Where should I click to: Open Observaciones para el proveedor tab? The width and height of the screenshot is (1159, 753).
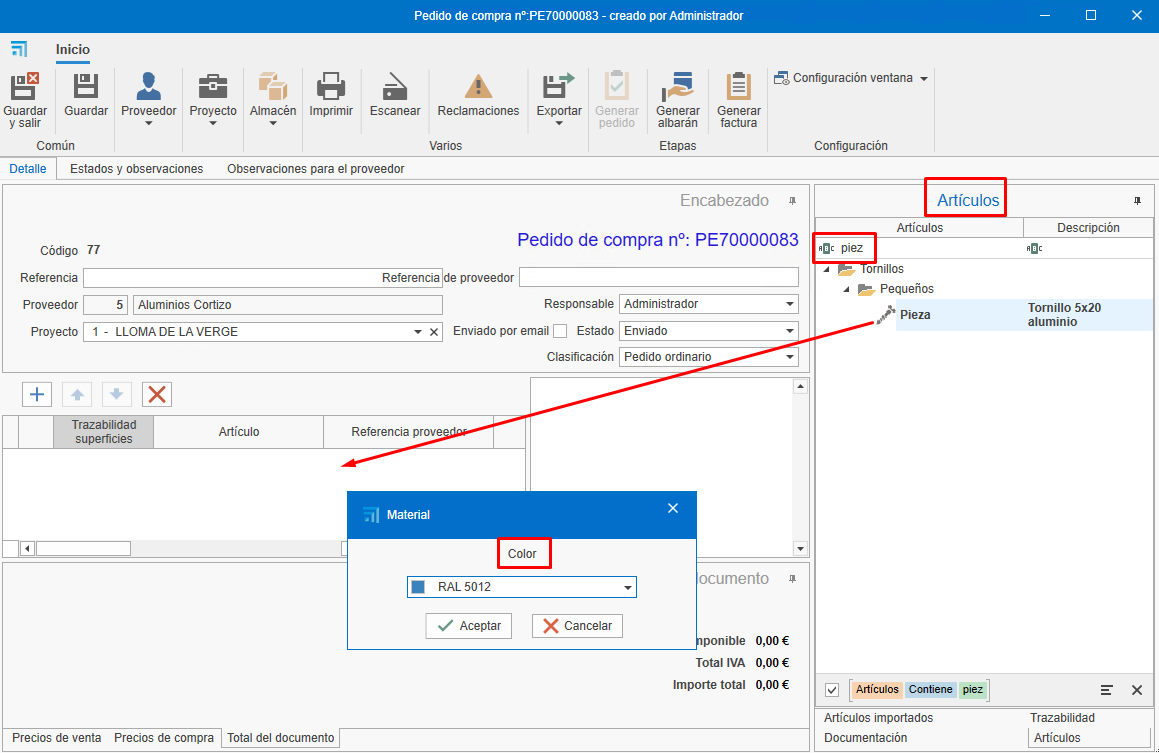click(316, 168)
